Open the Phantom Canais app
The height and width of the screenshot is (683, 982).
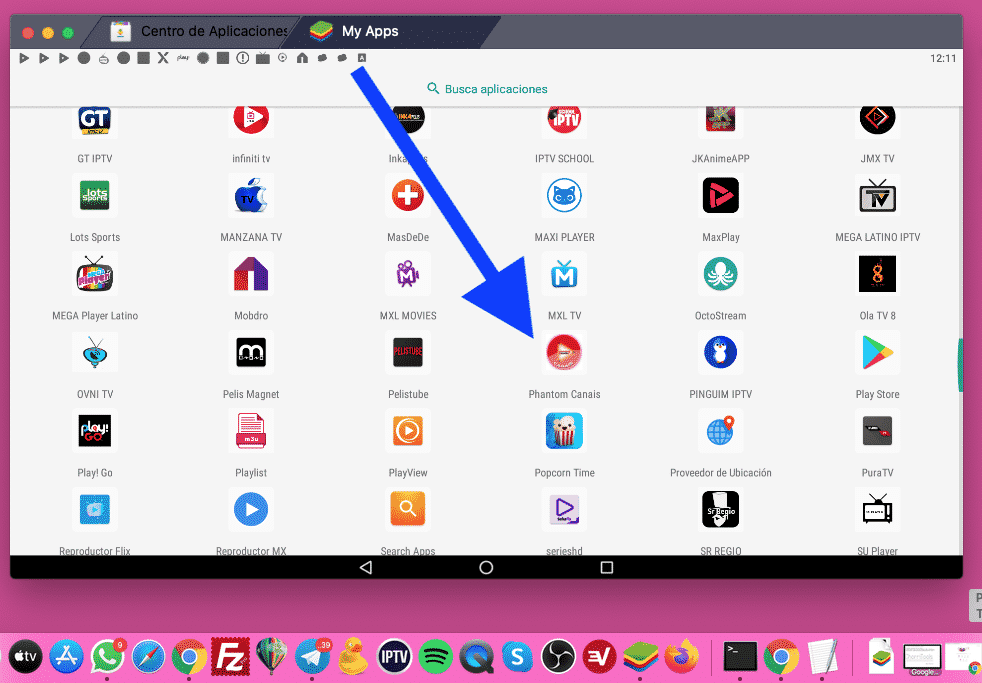(564, 352)
